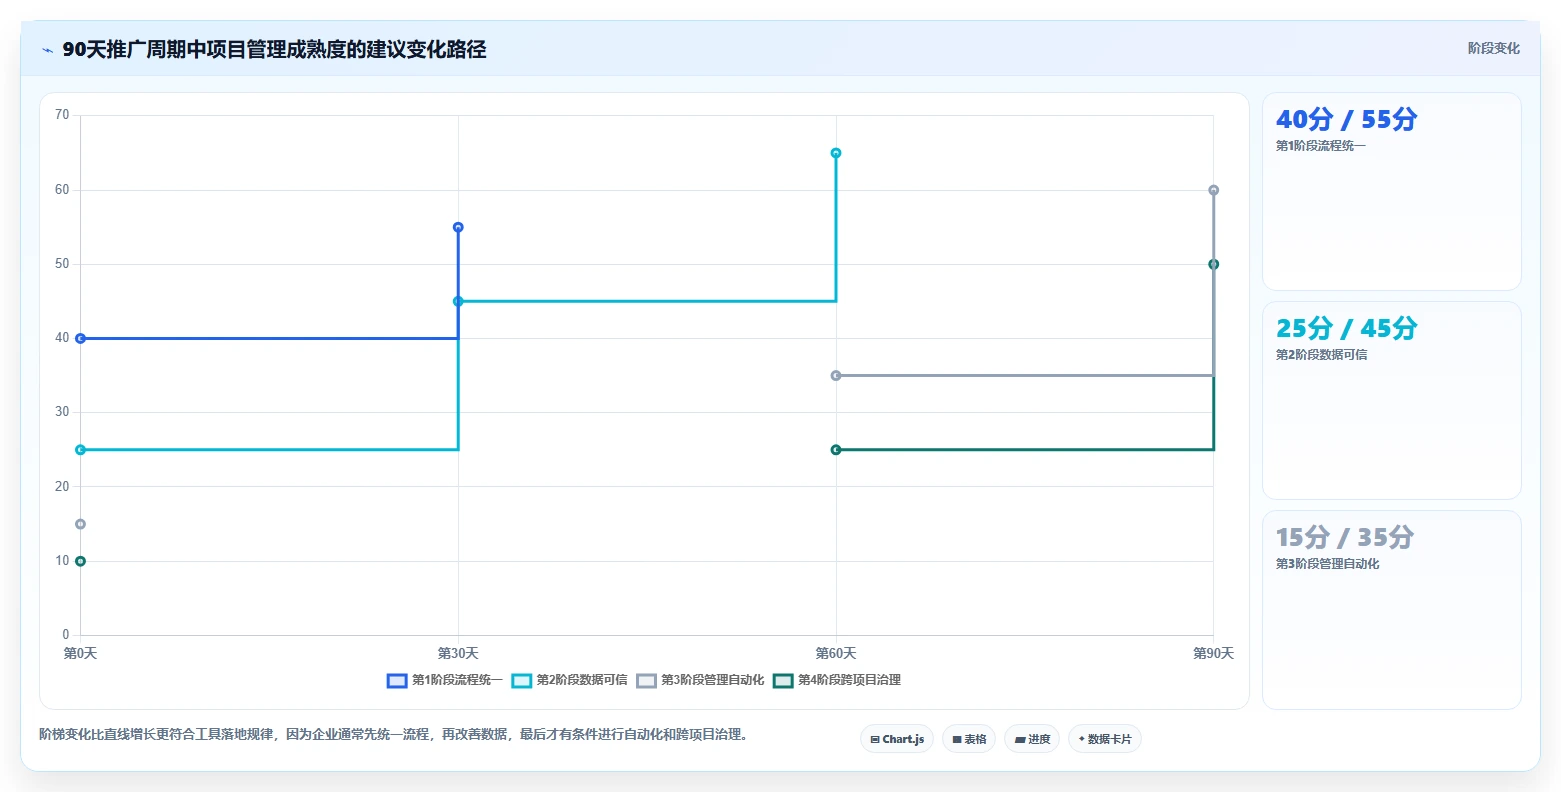1561x792 pixels.
Task: Click the 阶段变化 label in the header
Action: (1493, 48)
